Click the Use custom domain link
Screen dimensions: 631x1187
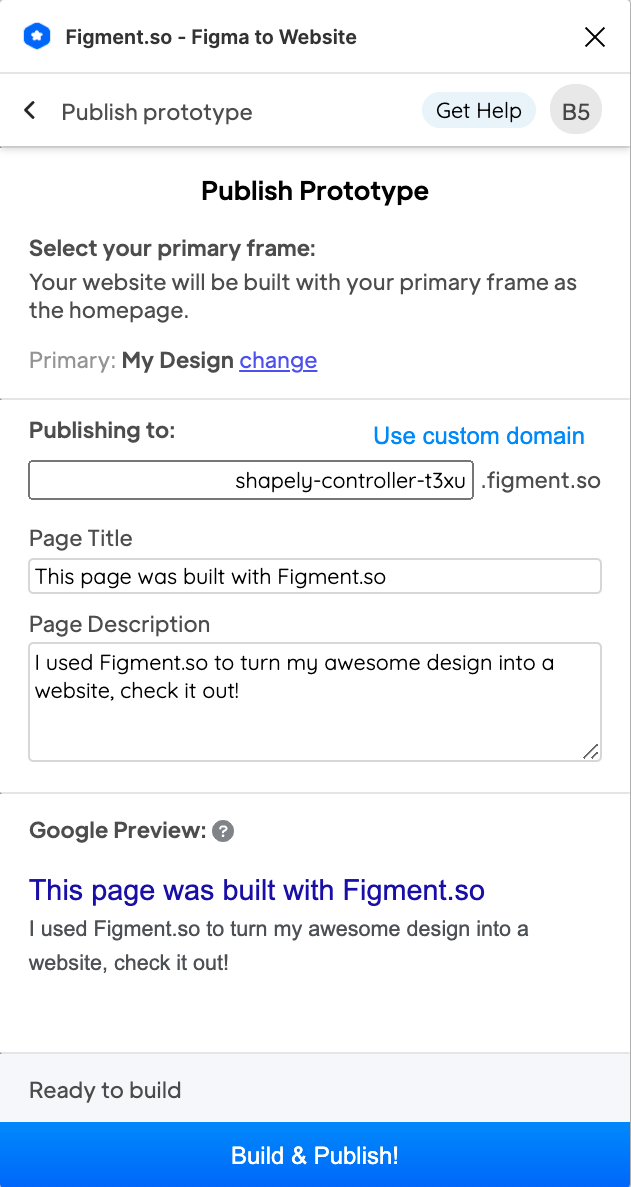click(478, 436)
